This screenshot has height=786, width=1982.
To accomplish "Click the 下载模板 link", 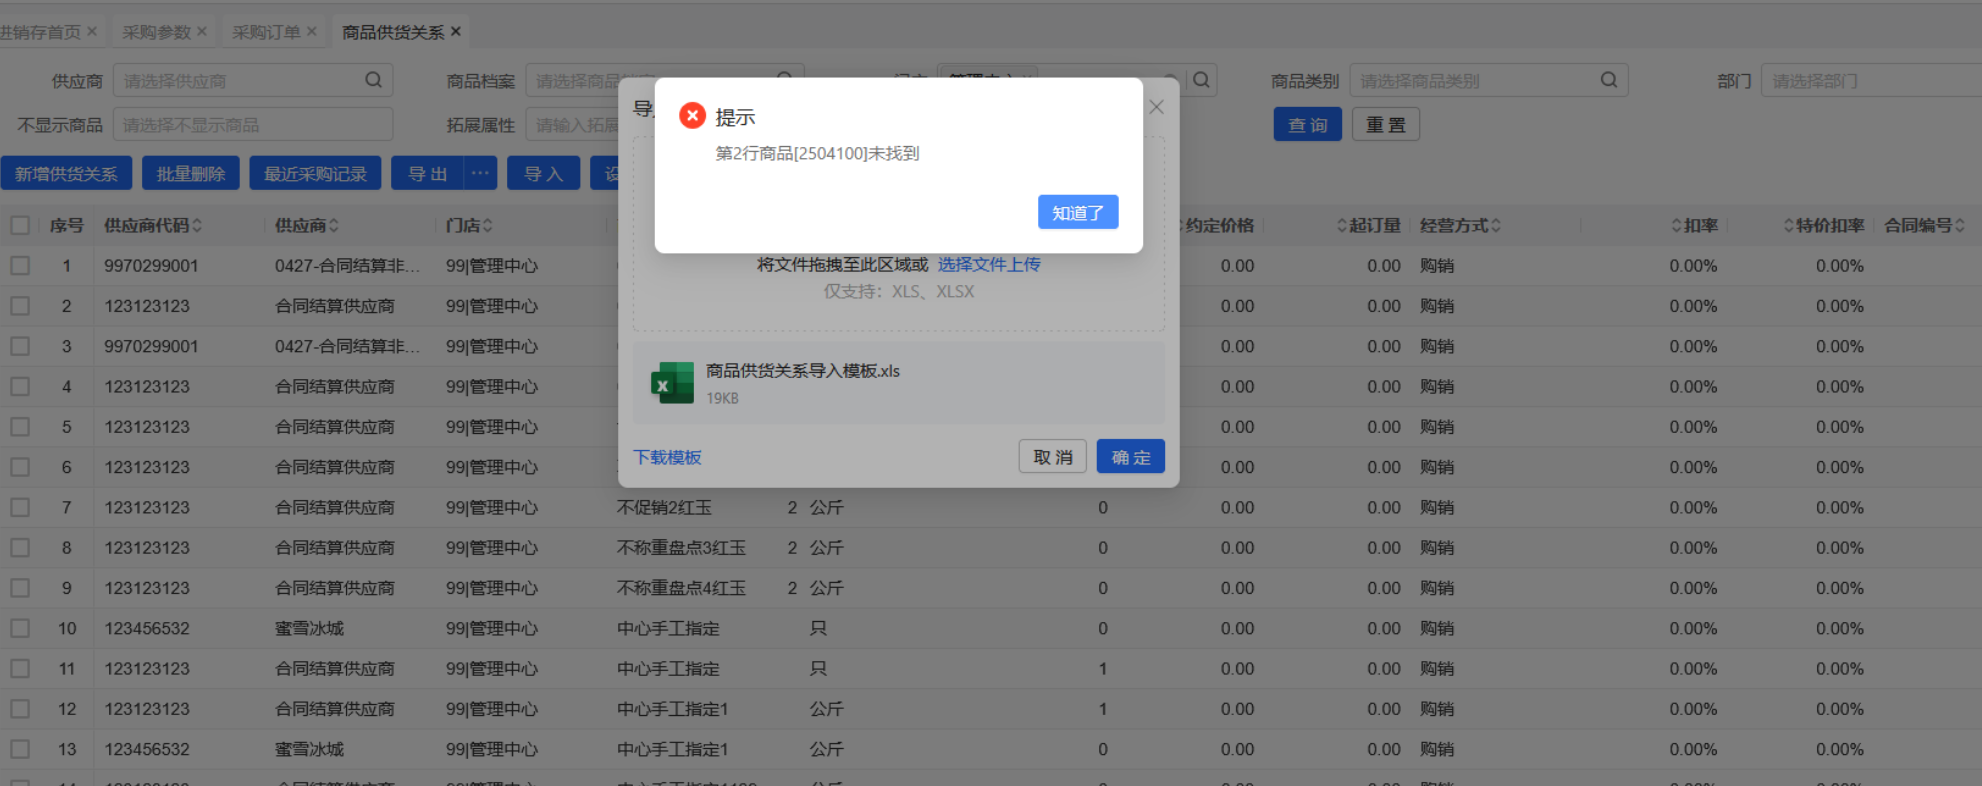I will 667,457.
